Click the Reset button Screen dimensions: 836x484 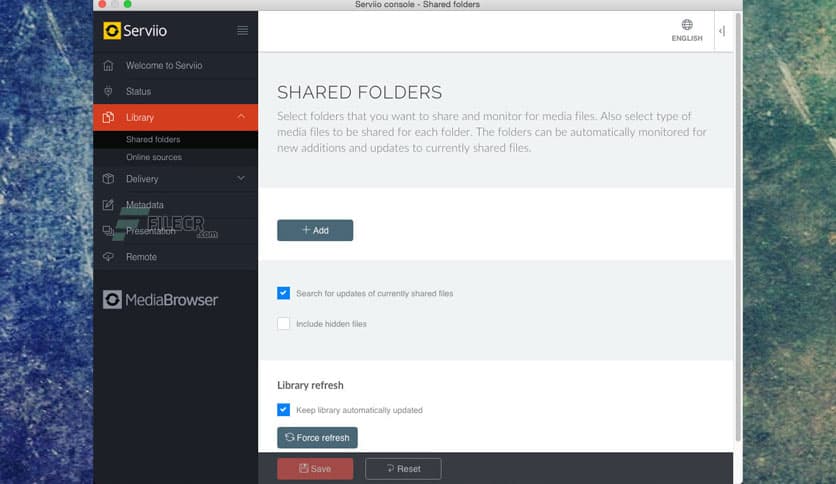click(x=403, y=469)
